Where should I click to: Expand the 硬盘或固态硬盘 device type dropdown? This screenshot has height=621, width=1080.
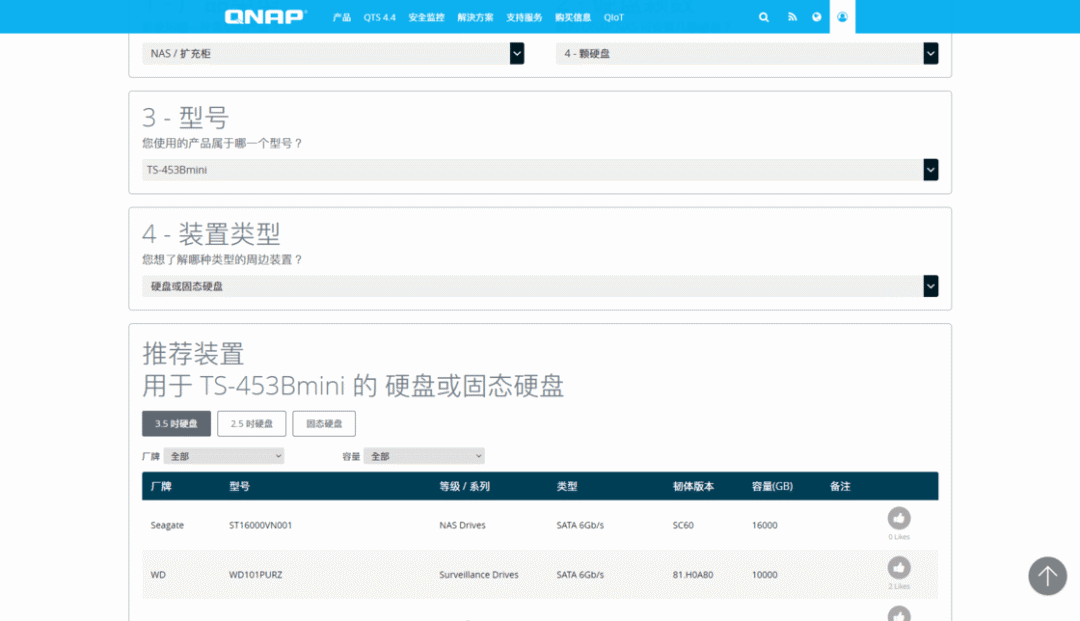[x=540, y=286]
